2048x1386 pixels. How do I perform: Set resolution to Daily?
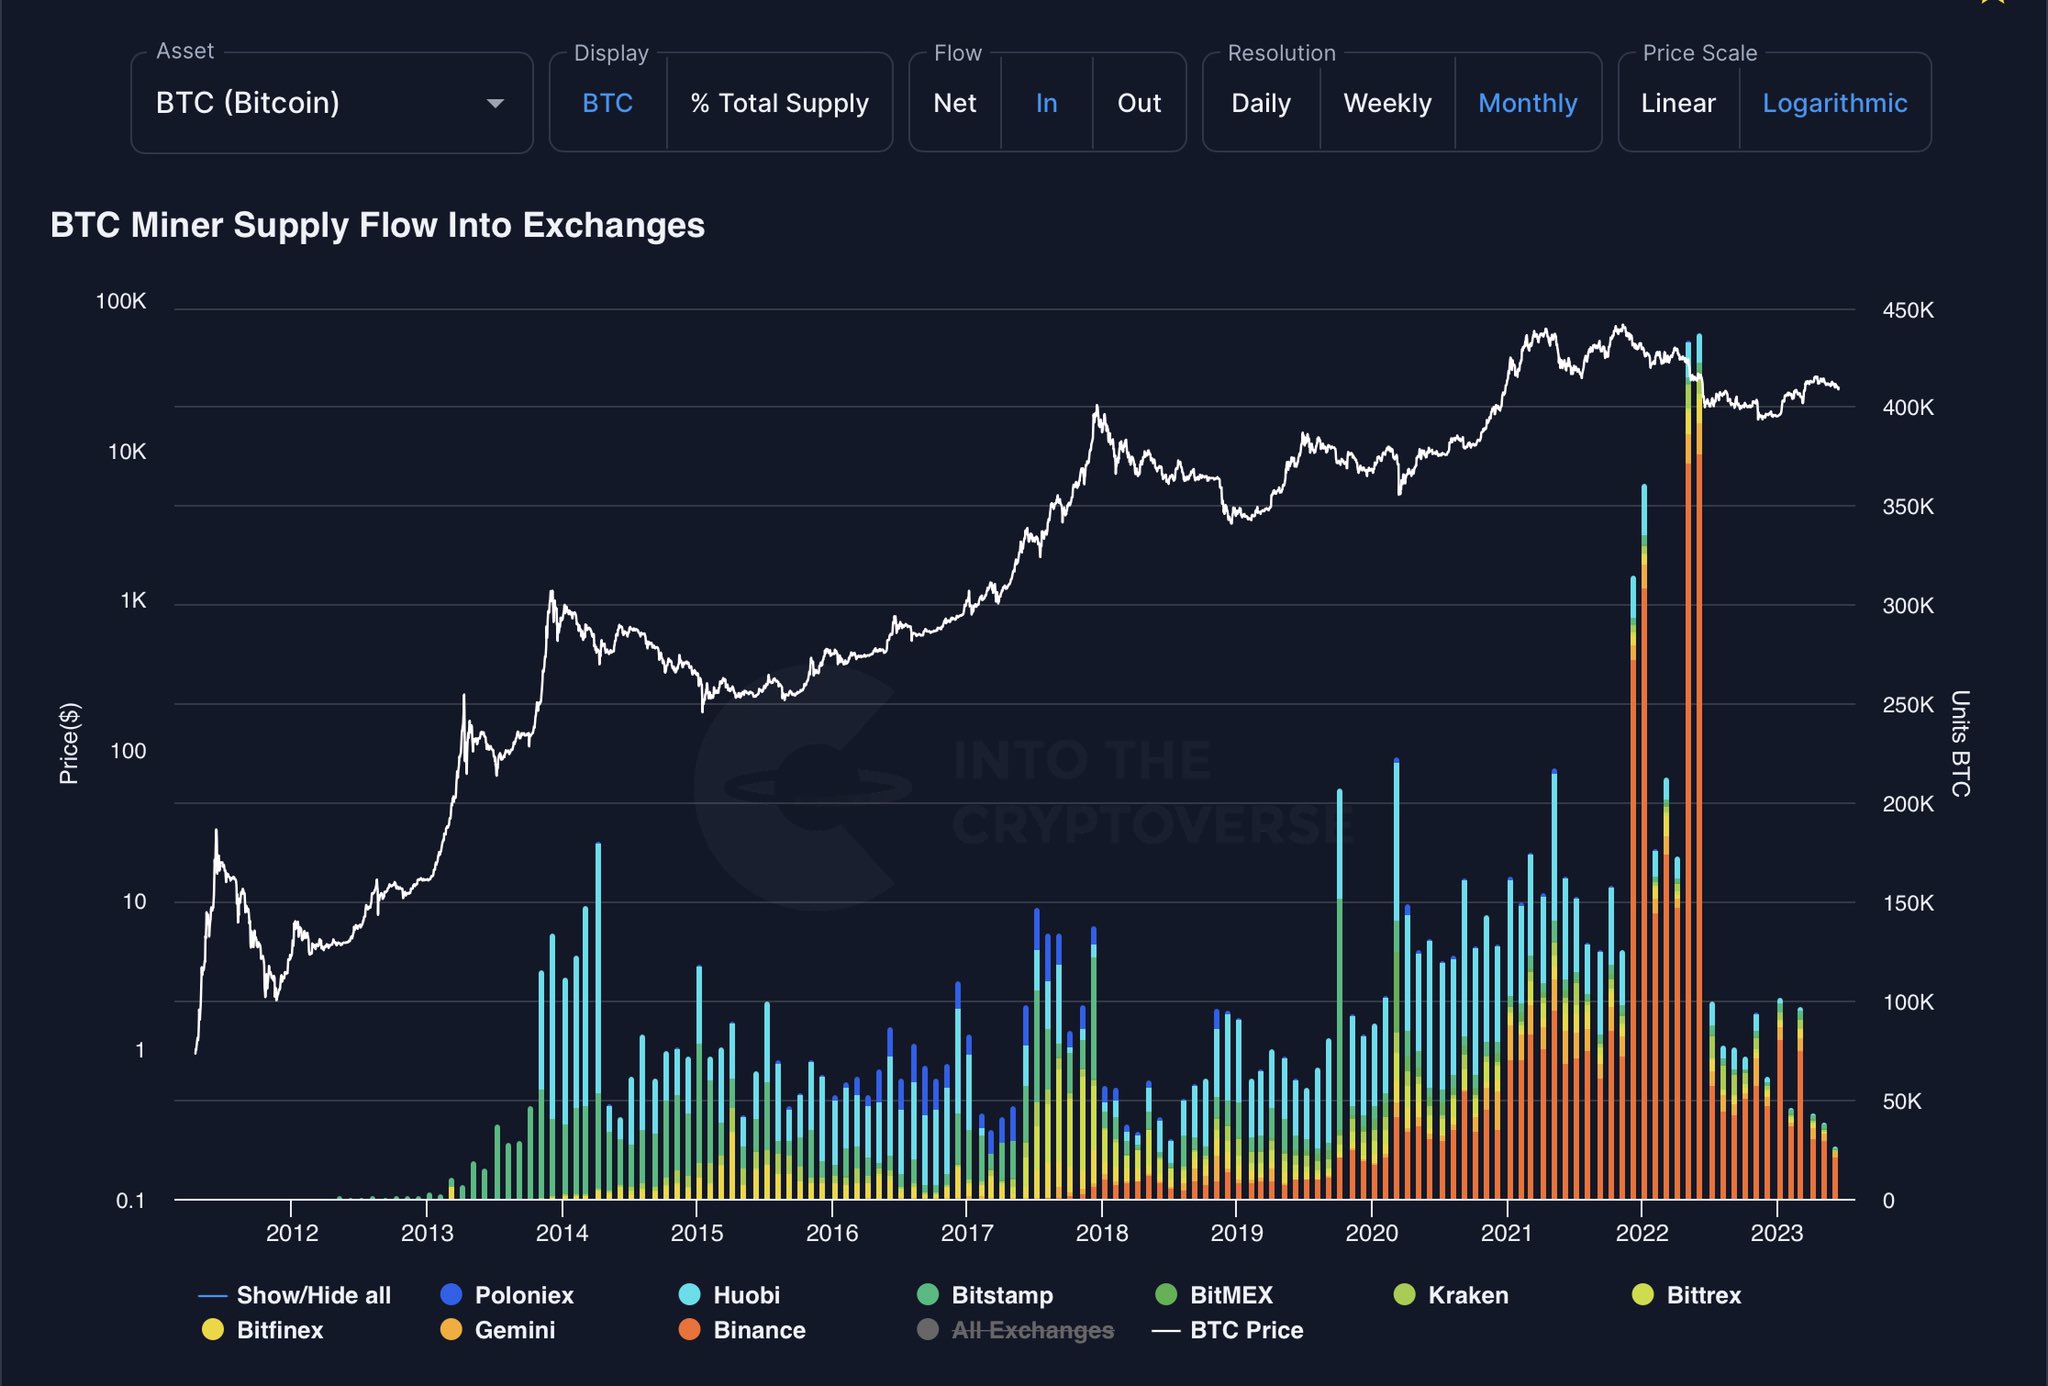coord(1261,103)
